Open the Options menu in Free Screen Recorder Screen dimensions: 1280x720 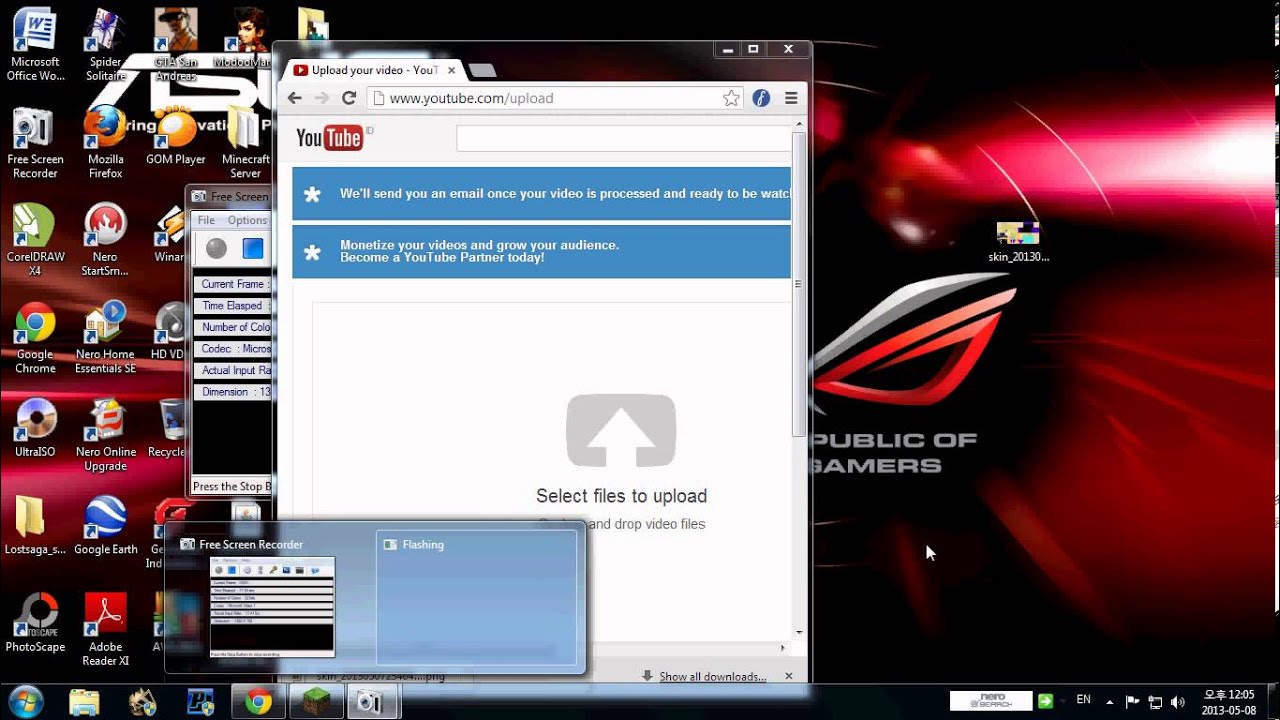point(247,220)
